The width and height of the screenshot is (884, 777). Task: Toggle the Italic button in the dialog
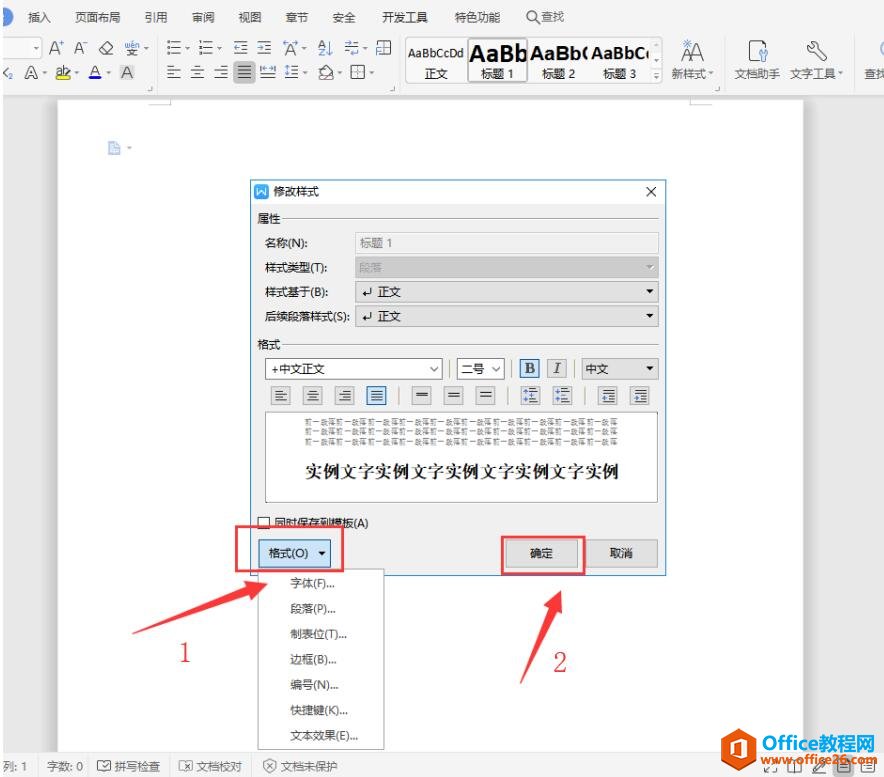click(x=557, y=369)
